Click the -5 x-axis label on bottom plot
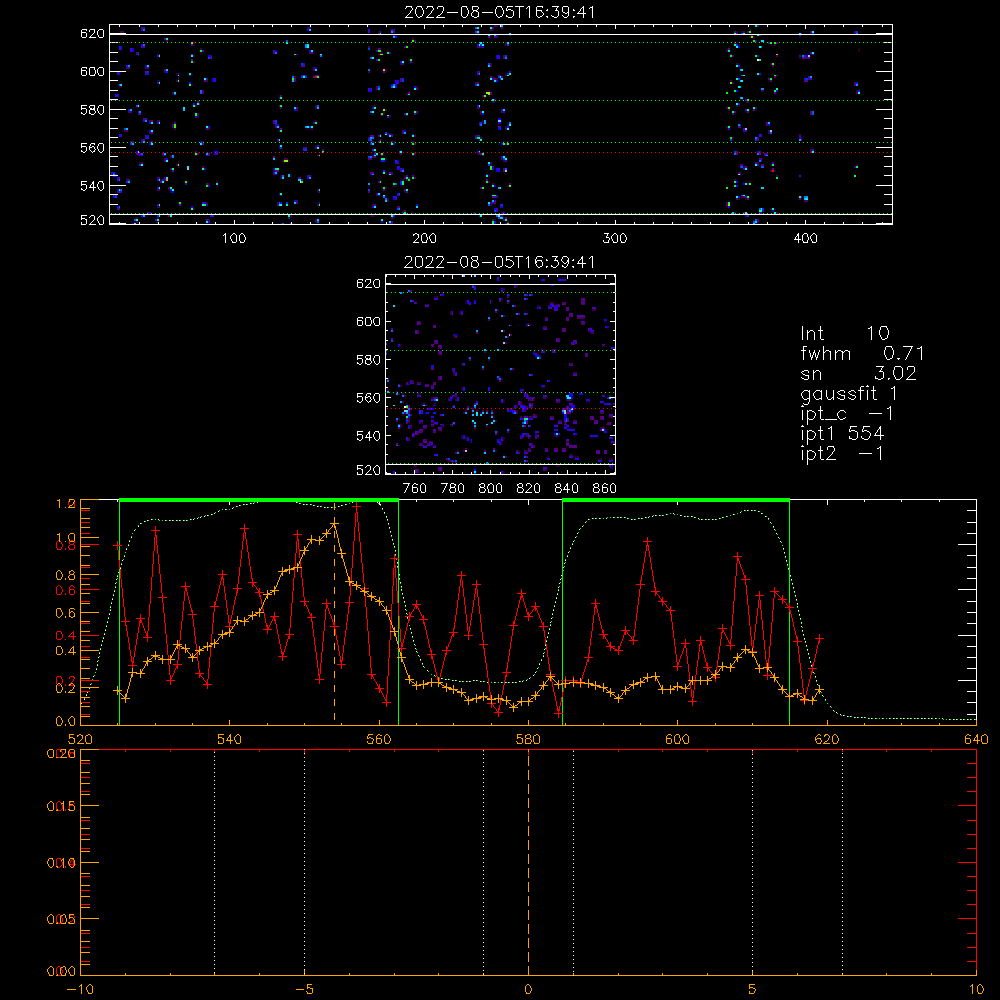The width and height of the screenshot is (1000, 1000). tap(304, 989)
